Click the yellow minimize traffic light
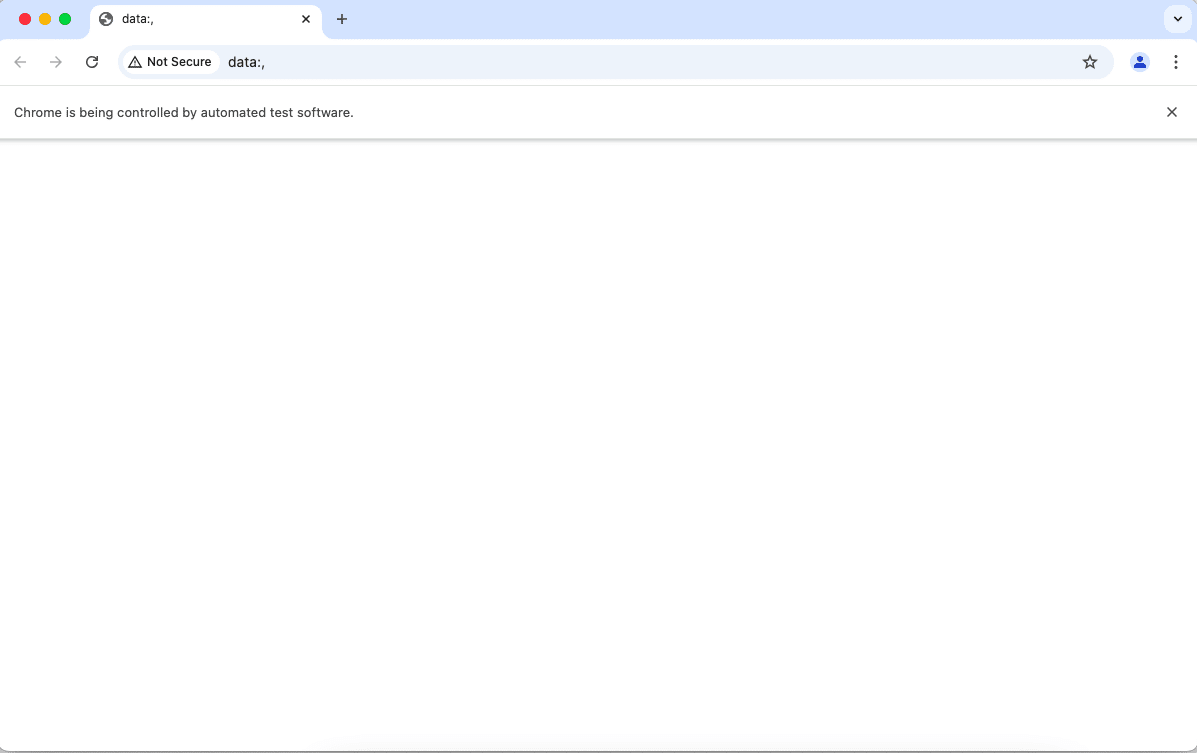 pos(44,18)
